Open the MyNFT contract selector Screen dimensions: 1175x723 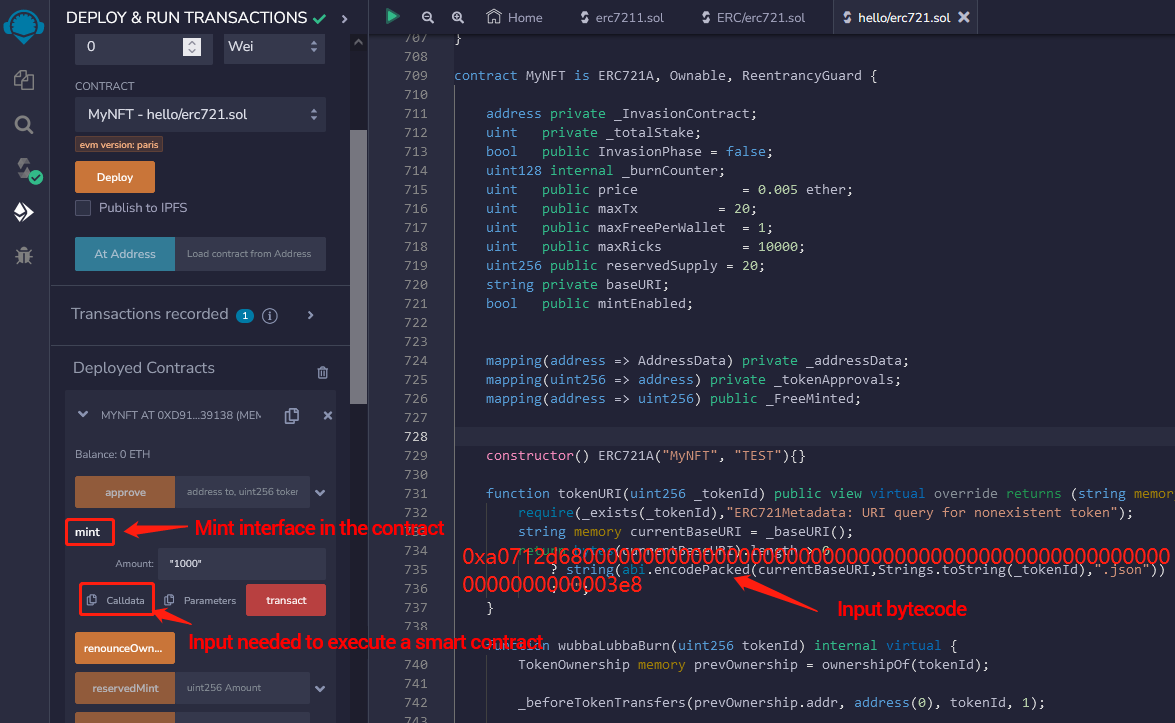coord(200,115)
